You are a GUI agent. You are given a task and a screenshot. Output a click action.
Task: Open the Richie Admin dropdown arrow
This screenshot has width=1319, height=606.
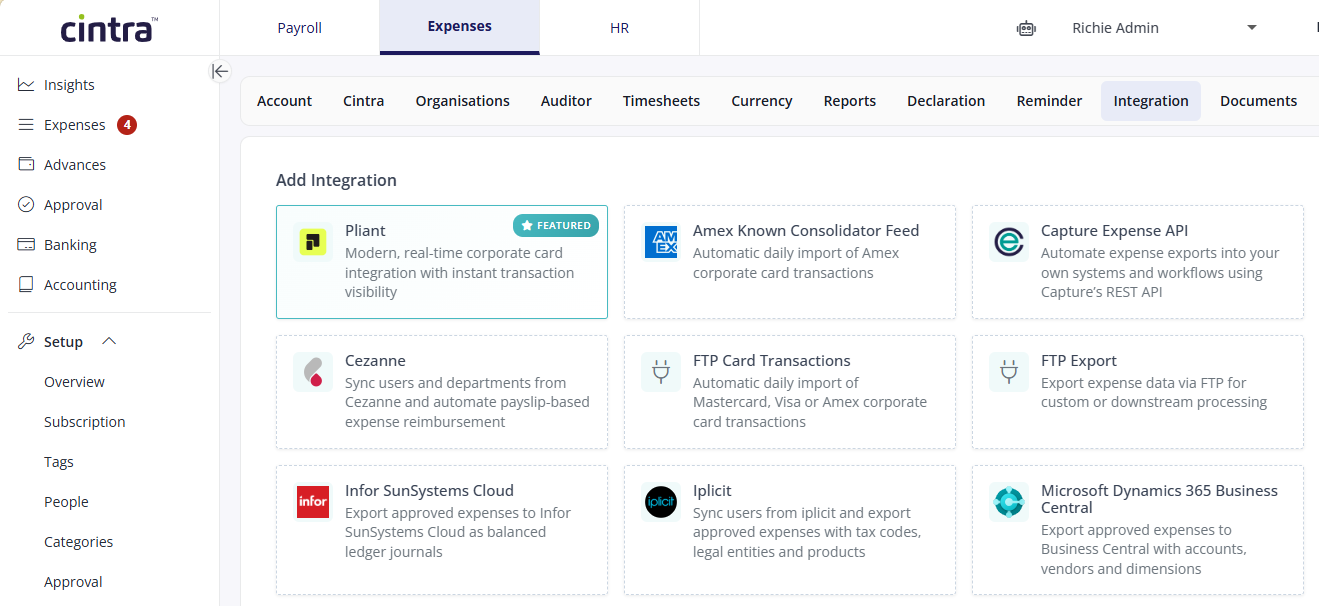click(1252, 28)
